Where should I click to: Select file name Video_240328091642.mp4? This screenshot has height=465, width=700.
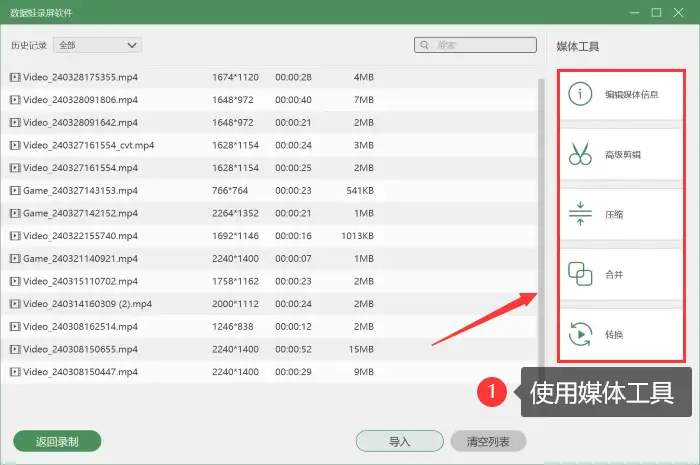click(80, 122)
